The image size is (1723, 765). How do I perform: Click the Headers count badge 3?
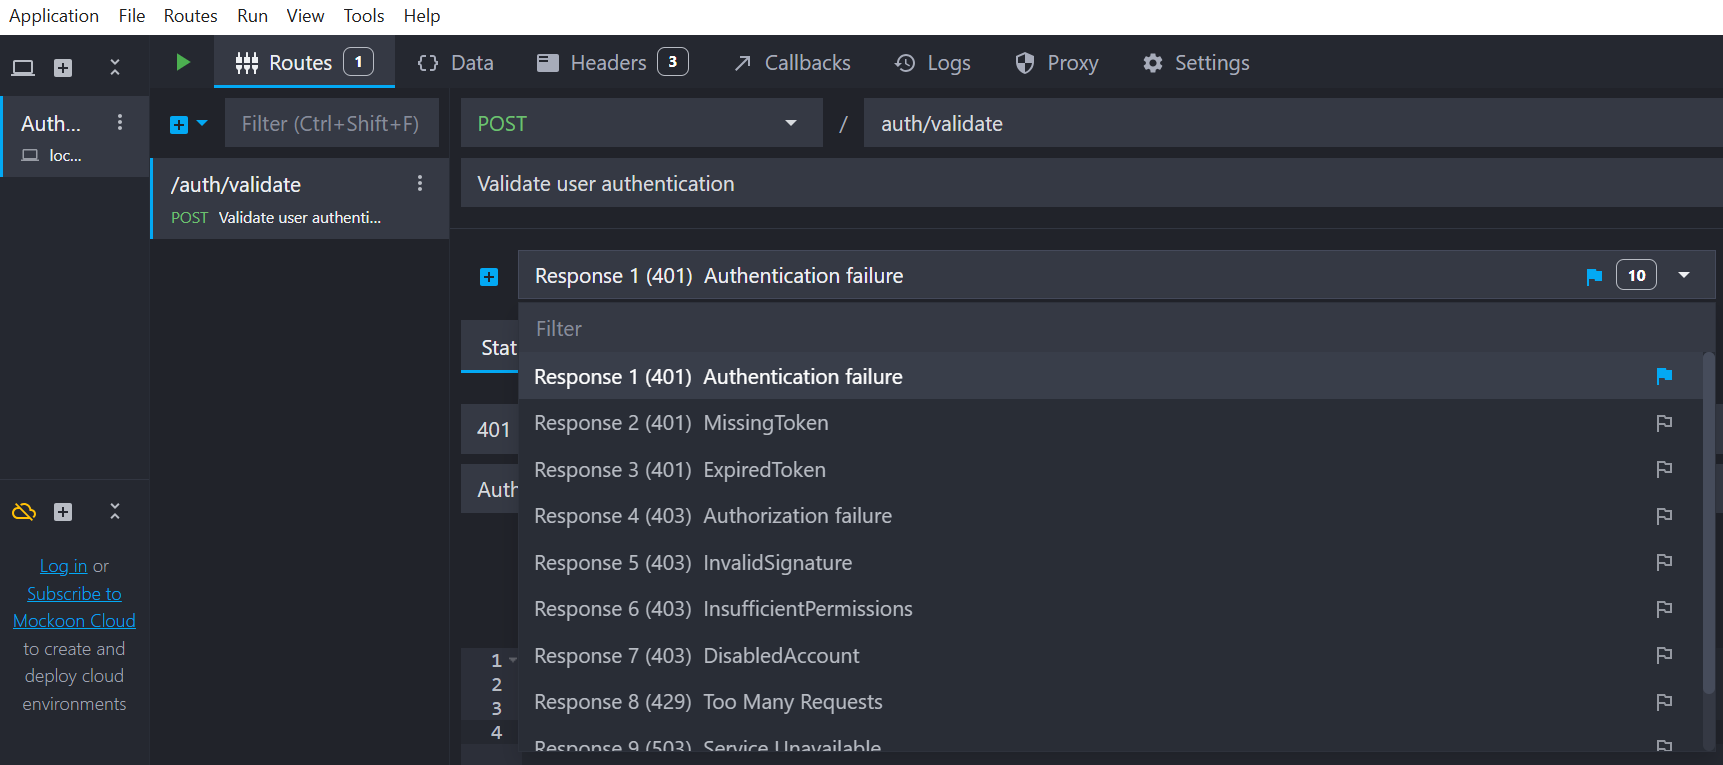tap(672, 62)
